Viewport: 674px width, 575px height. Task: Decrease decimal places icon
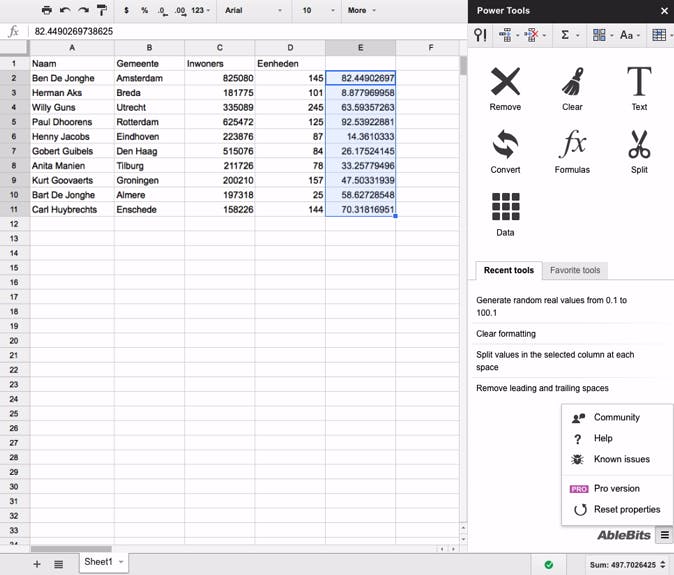click(162, 11)
